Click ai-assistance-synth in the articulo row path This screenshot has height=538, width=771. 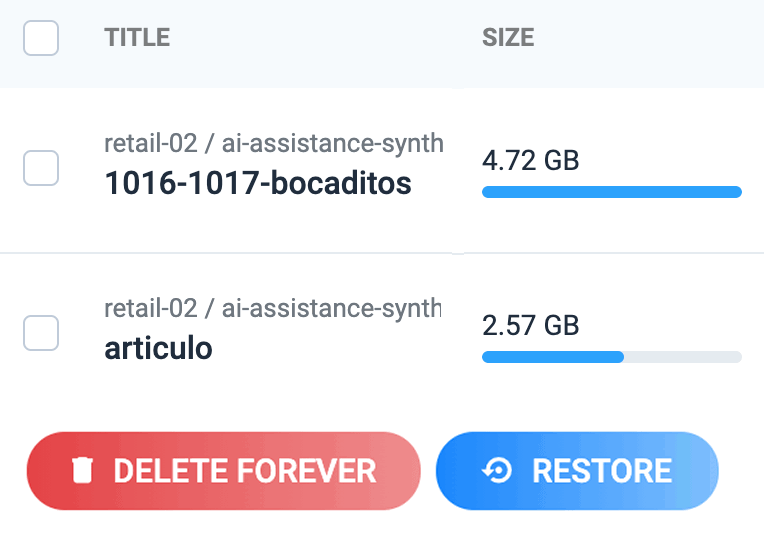pyautogui.click(x=331, y=309)
